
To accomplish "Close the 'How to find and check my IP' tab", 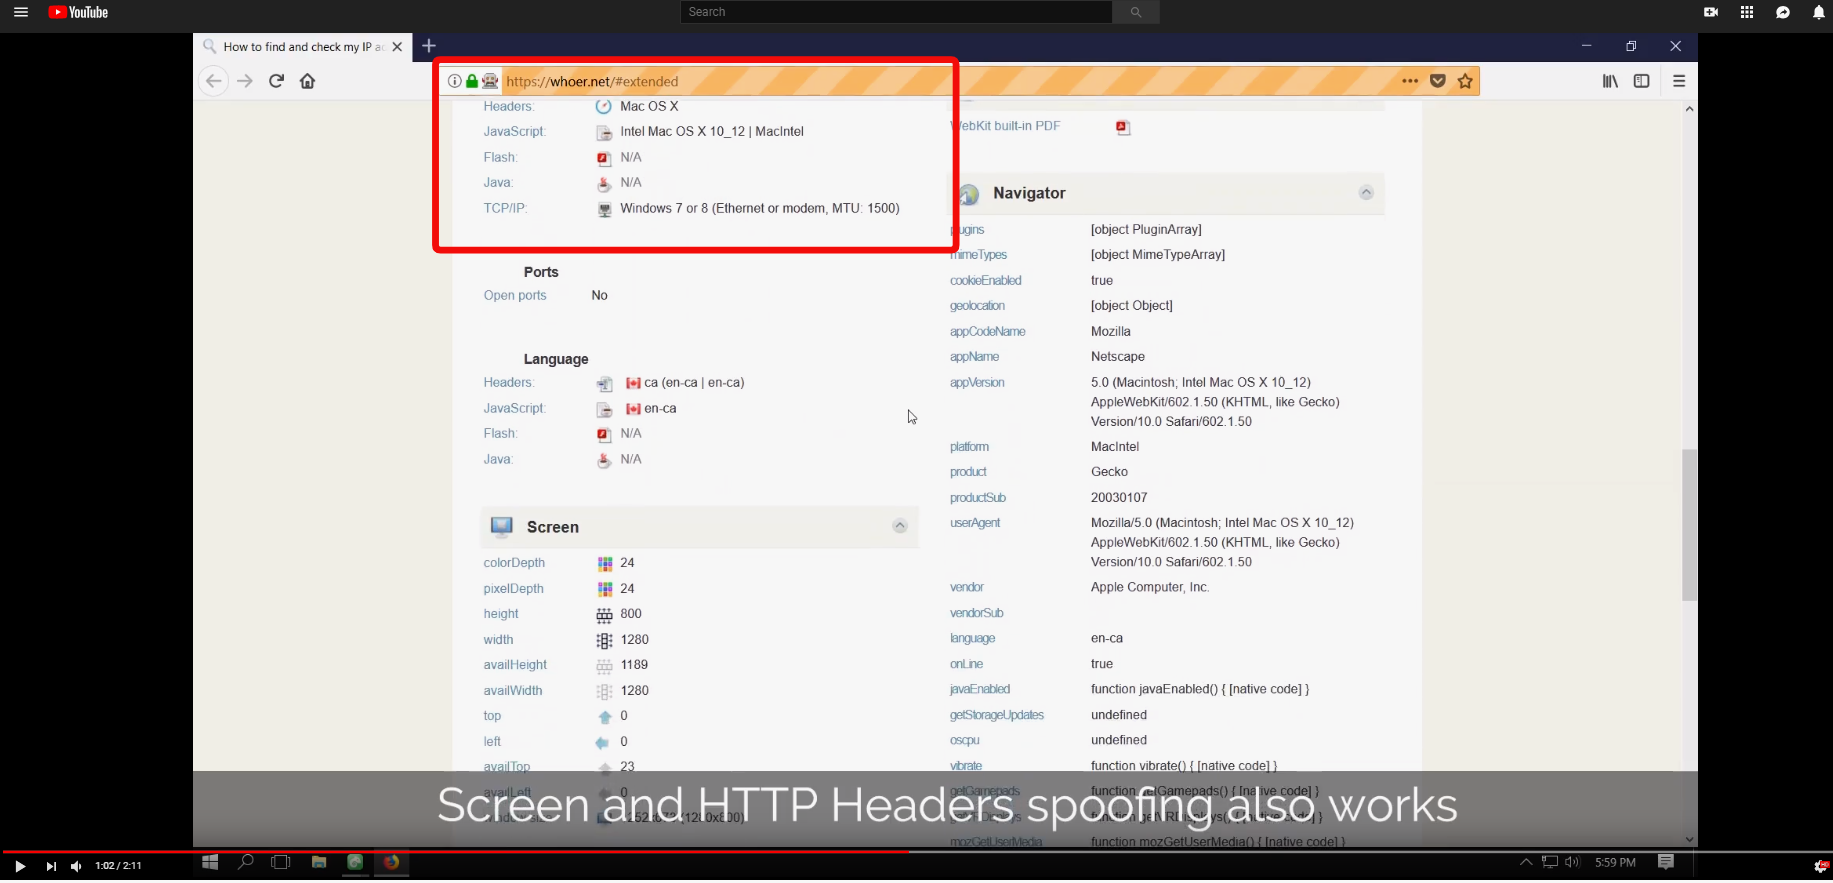I will point(397,46).
